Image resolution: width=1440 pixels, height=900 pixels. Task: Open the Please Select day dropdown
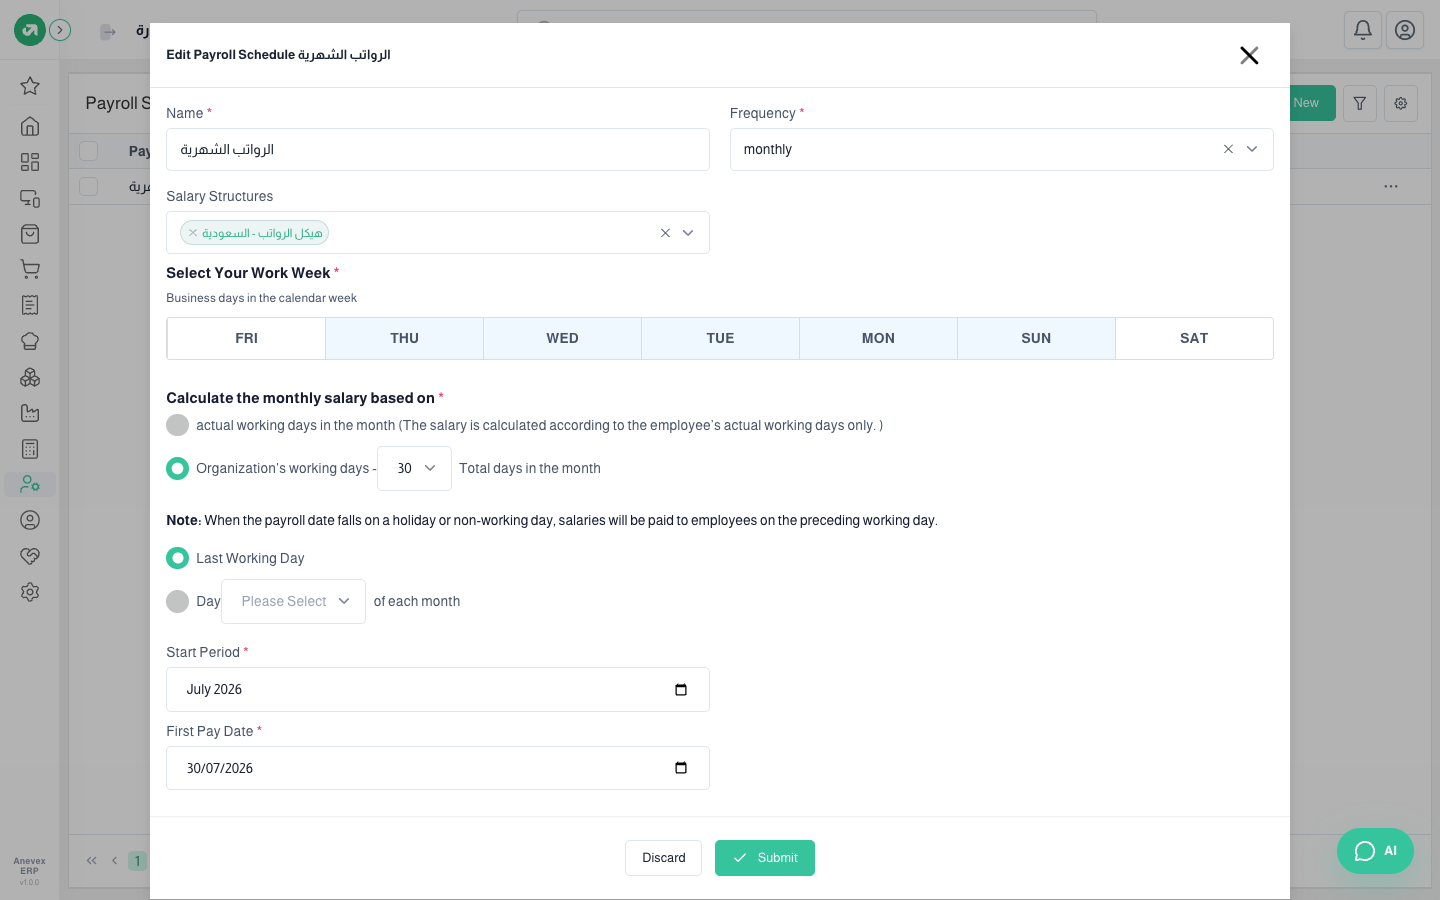(x=293, y=601)
